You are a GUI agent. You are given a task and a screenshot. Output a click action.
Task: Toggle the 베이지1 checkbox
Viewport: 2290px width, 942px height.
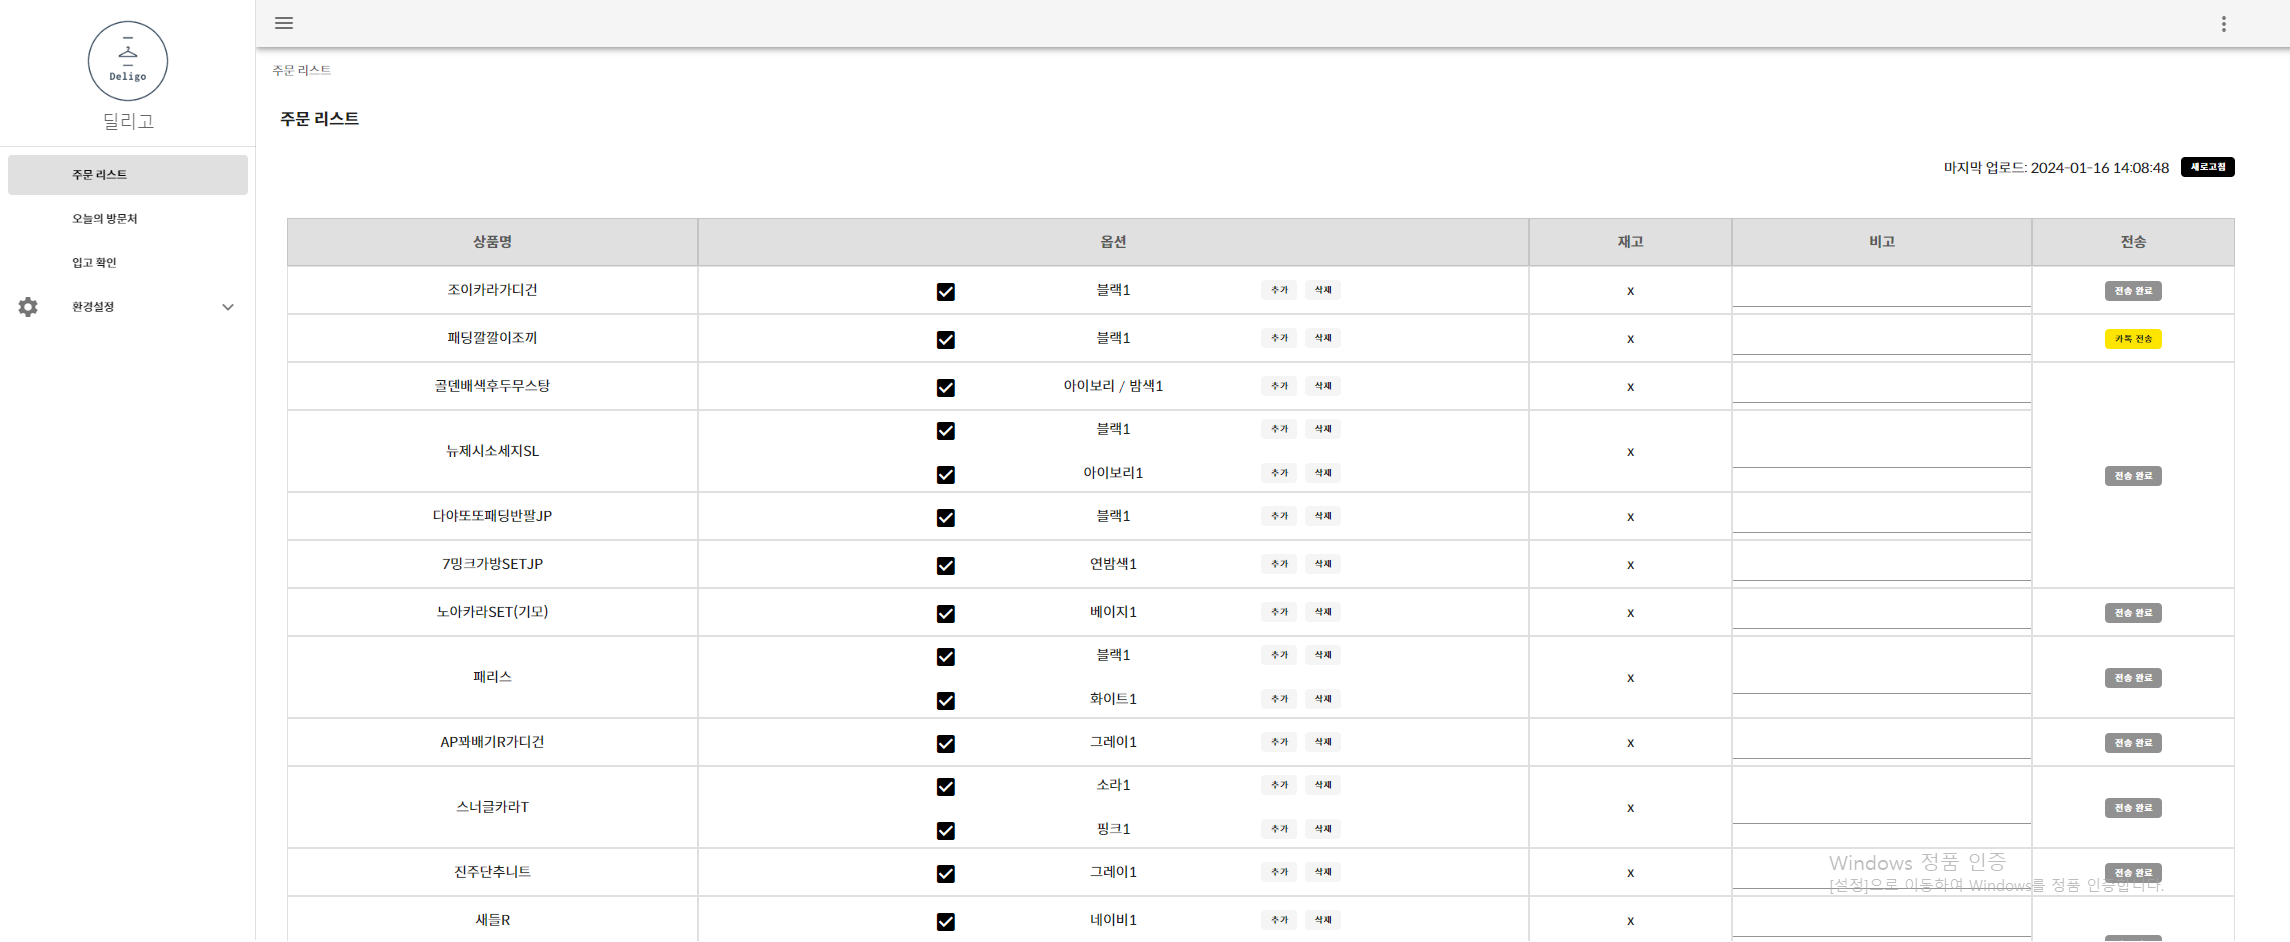click(945, 613)
